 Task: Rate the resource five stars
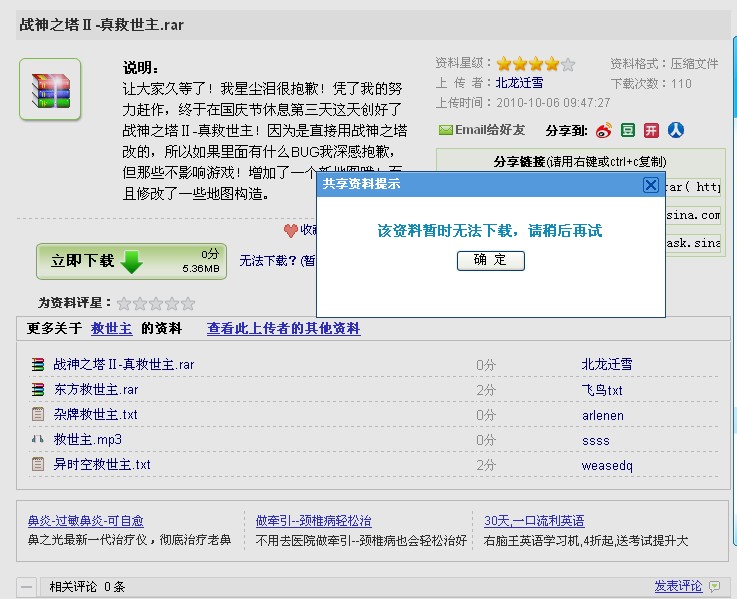(188, 304)
